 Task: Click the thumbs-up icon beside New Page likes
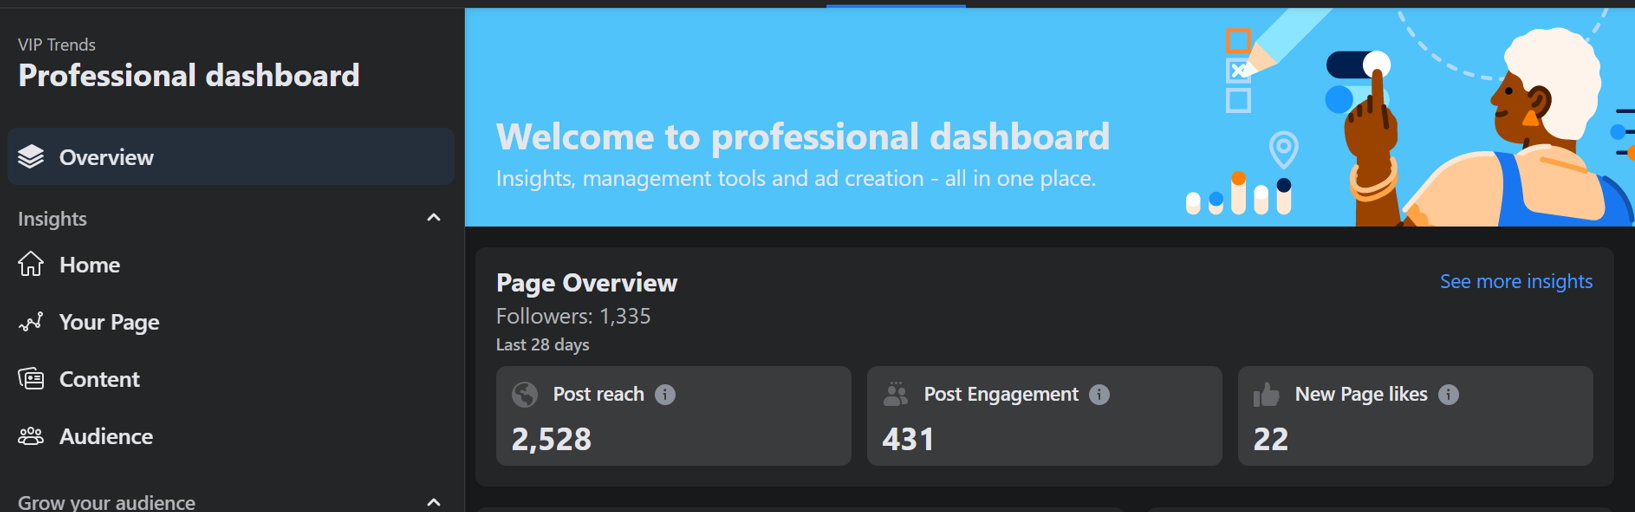(x=1267, y=395)
